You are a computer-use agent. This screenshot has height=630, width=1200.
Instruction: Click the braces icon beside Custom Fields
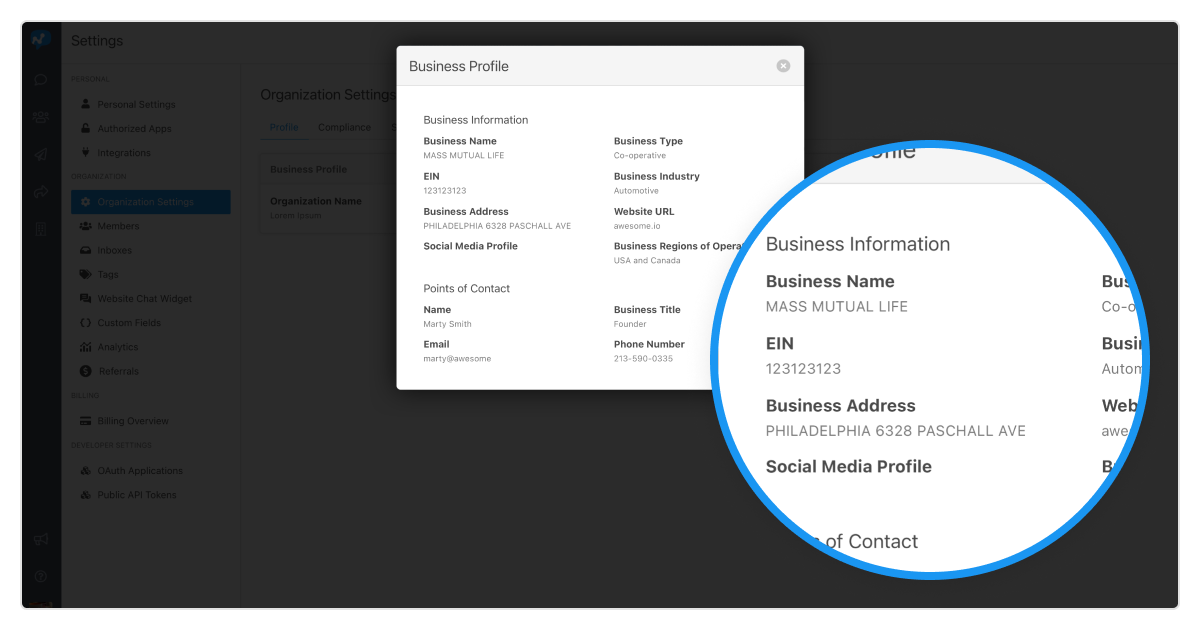click(86, 323)
